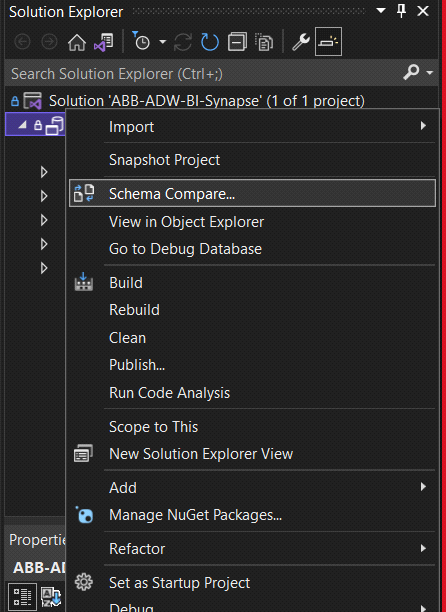This screenshot has width=446, height=612.
Task: Click the blue Refresh icon
Action: coord(210,42)
